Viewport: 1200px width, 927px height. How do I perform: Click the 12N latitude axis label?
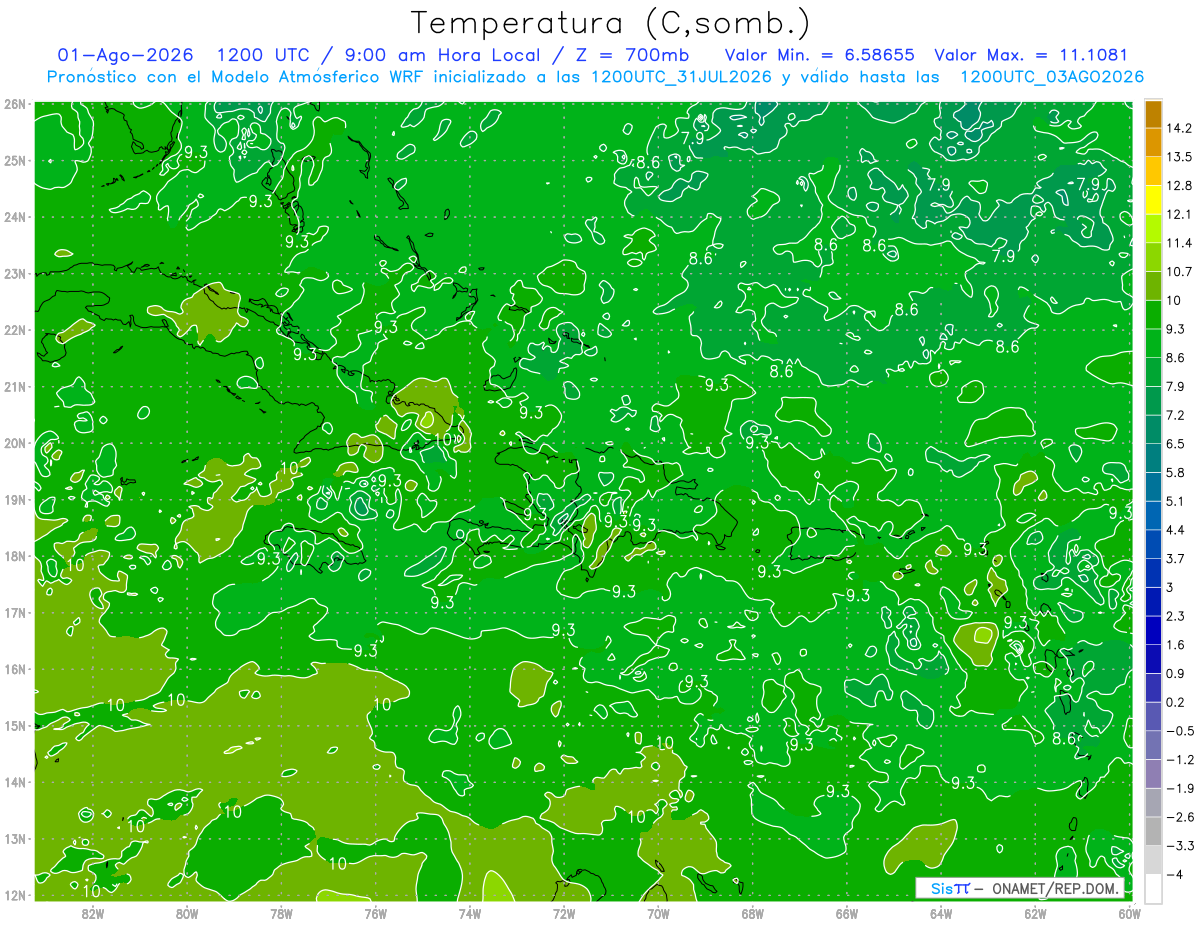[14, 895]
